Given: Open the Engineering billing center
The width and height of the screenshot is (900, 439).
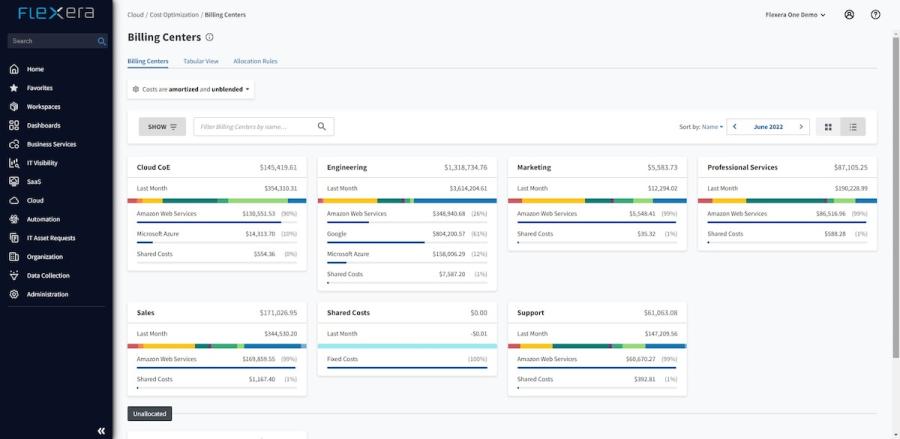Looking at the screenshot, I should (347, 168).
